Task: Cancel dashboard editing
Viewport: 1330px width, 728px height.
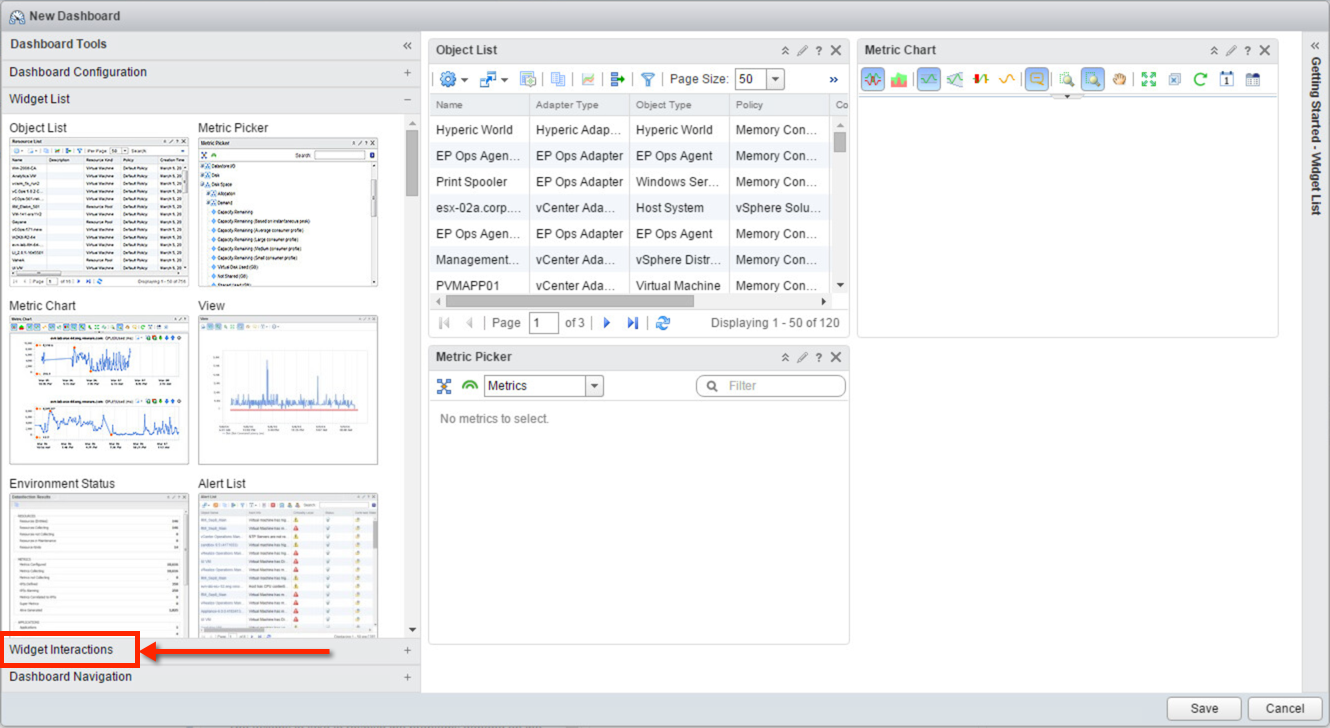Action: tap(1283, 708)
